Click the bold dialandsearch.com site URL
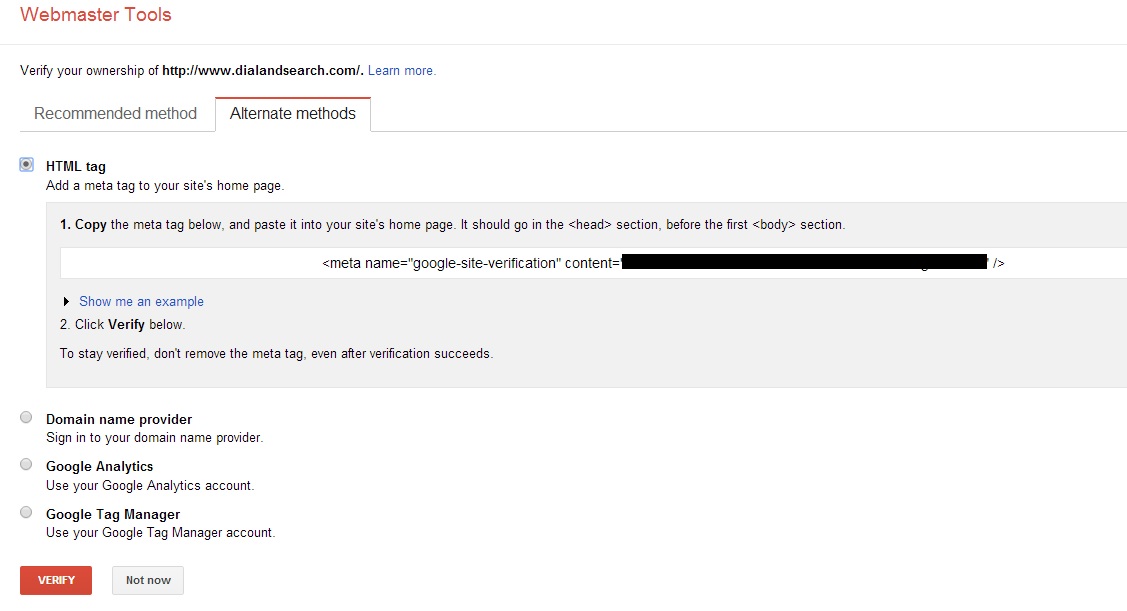 tap(261, 70)
